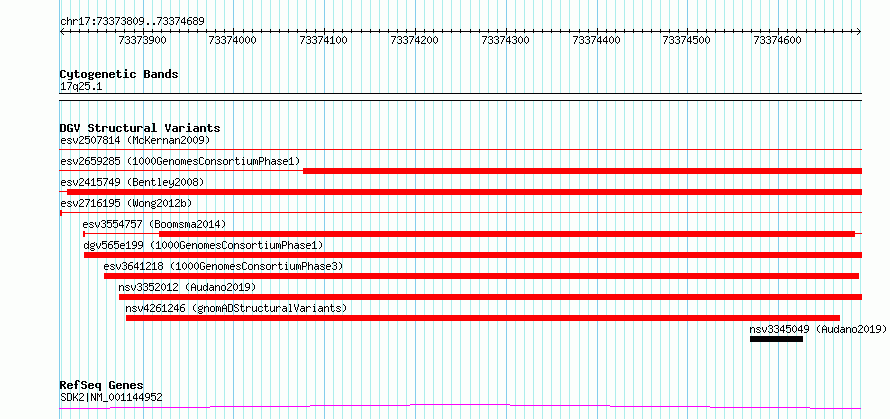Select the esv3641218 red variant bar
Viewport: 890px width, 419px height.
pos(481,276)
